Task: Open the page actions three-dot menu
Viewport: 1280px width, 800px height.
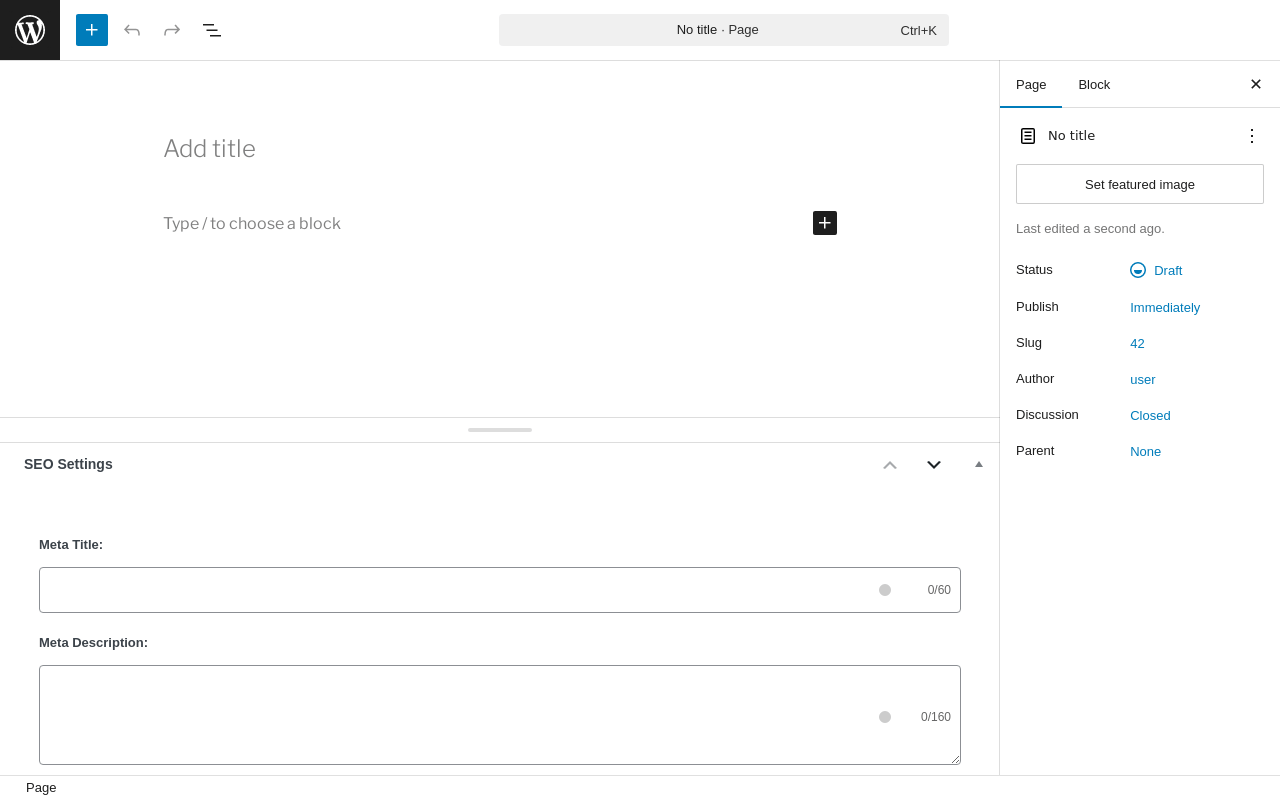Action: pos(1252,136)
